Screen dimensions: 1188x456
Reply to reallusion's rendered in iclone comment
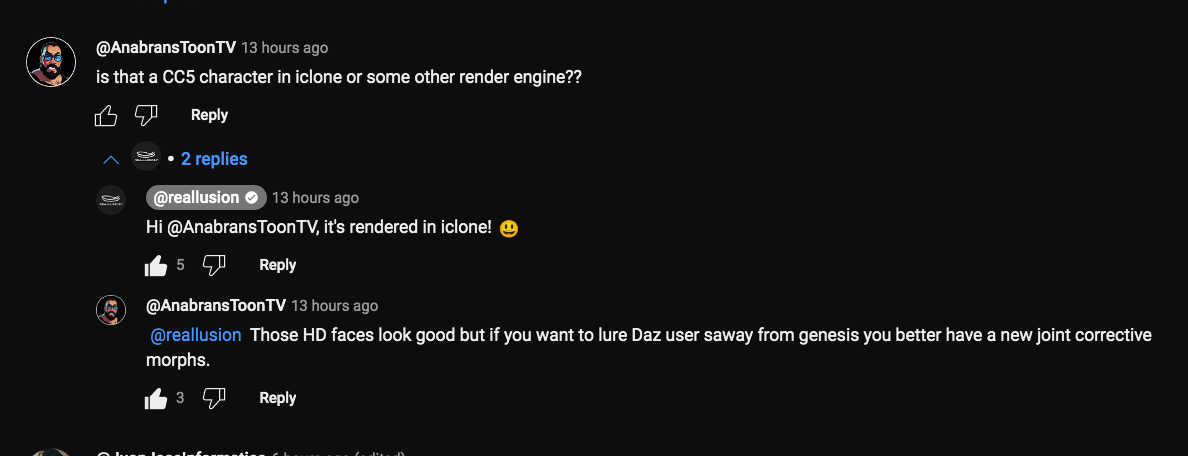[277, 265]
